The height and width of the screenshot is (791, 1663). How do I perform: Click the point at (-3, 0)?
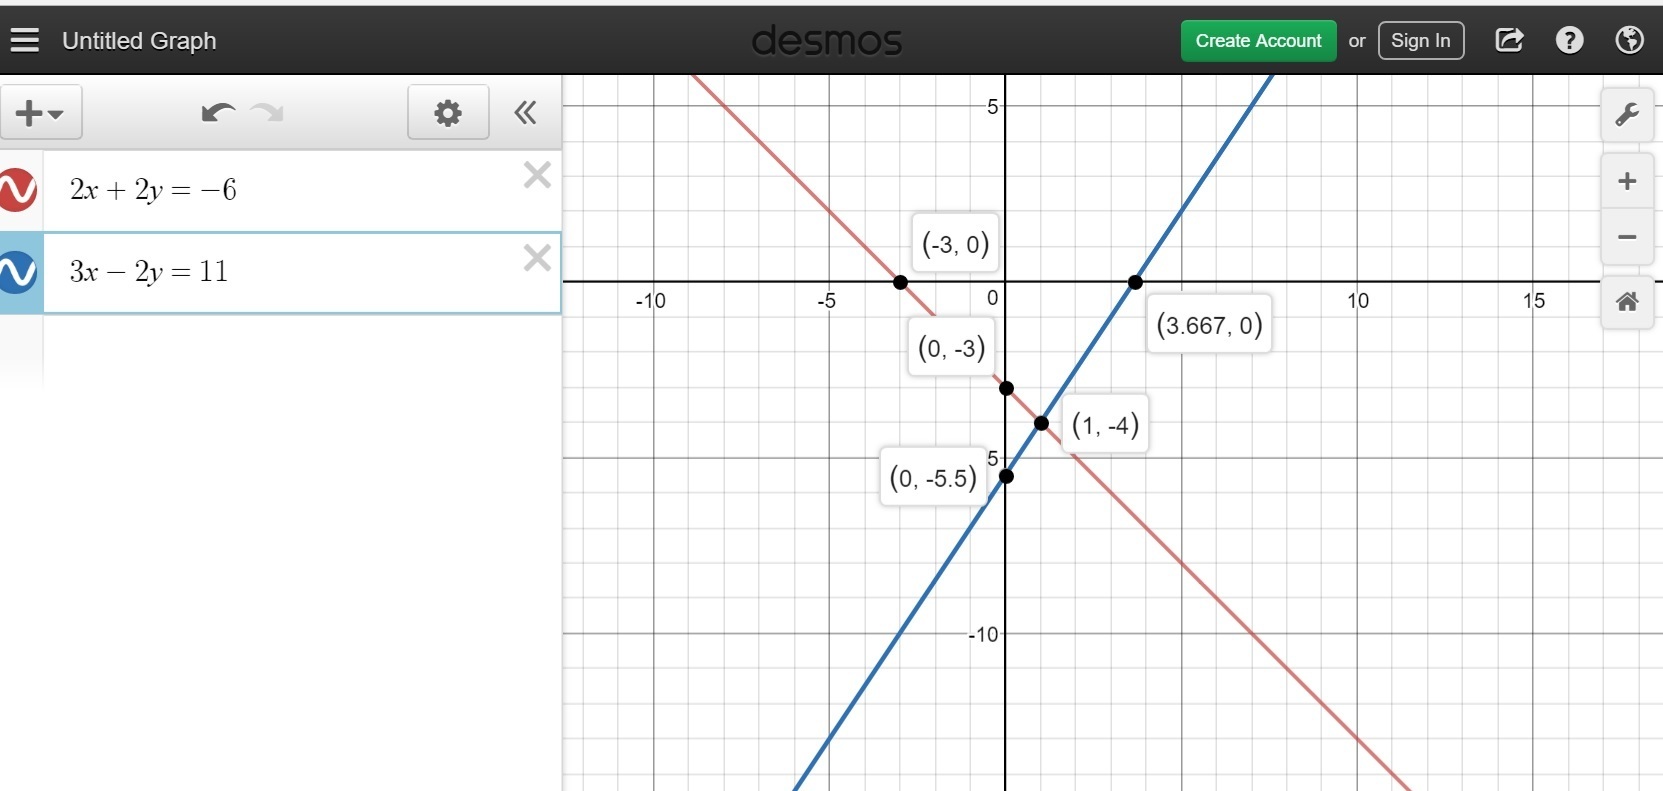900,283
